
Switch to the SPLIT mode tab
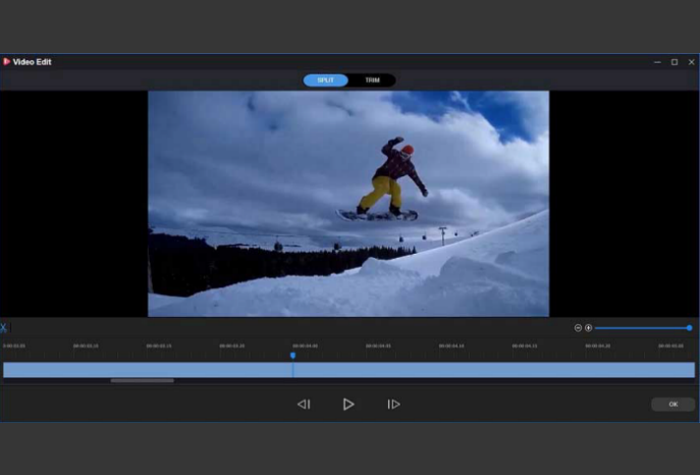325,80
